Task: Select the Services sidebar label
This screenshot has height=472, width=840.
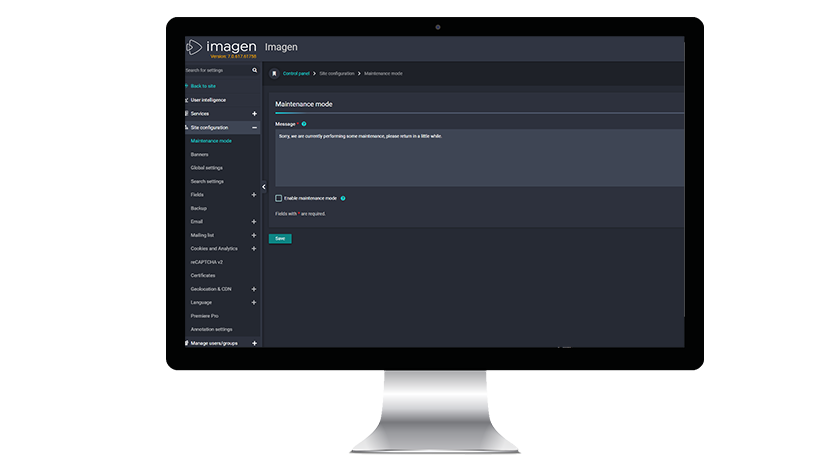Action: (199, 114)
